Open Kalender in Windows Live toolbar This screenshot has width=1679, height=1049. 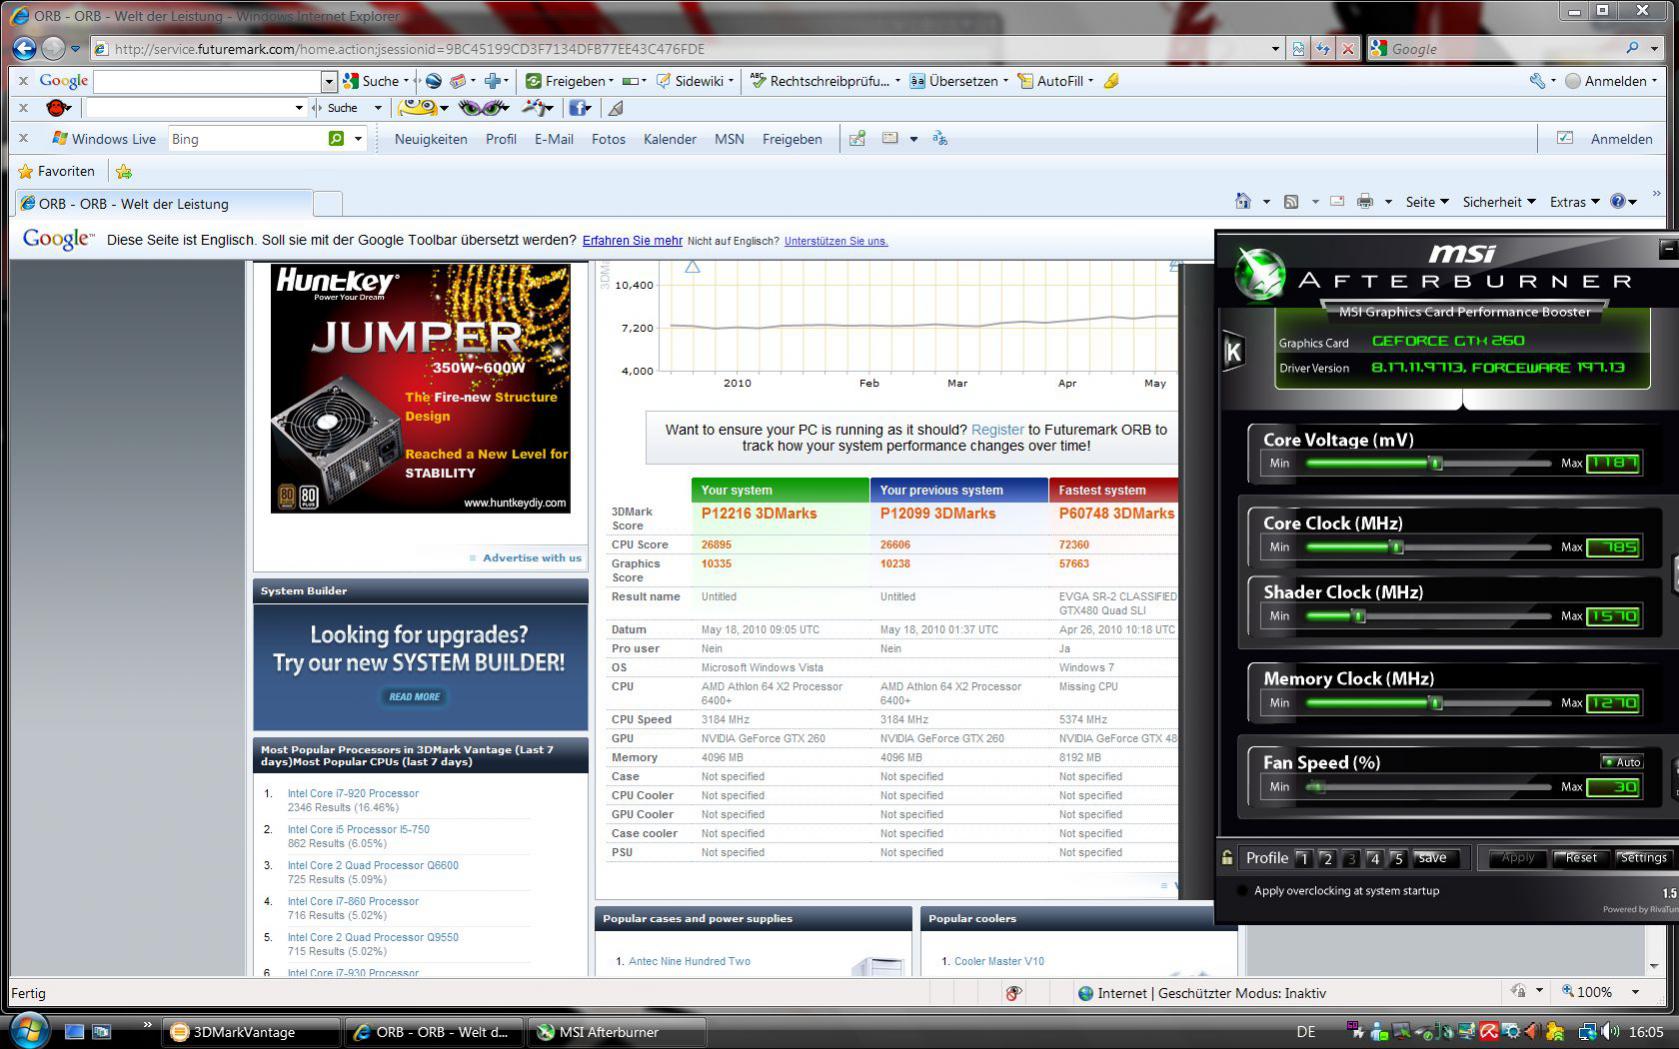[670, 139]
